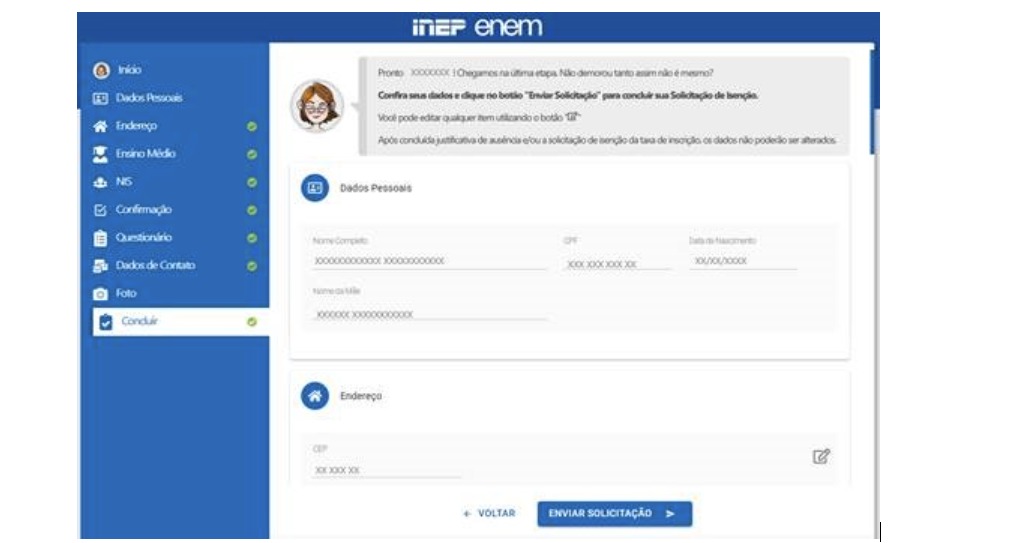Image resolution: width=1022 pixels, height=543 pixels.
Task: Click the NIS icon in sidebar
Action: pyautogui.click(x=100, y=183)
